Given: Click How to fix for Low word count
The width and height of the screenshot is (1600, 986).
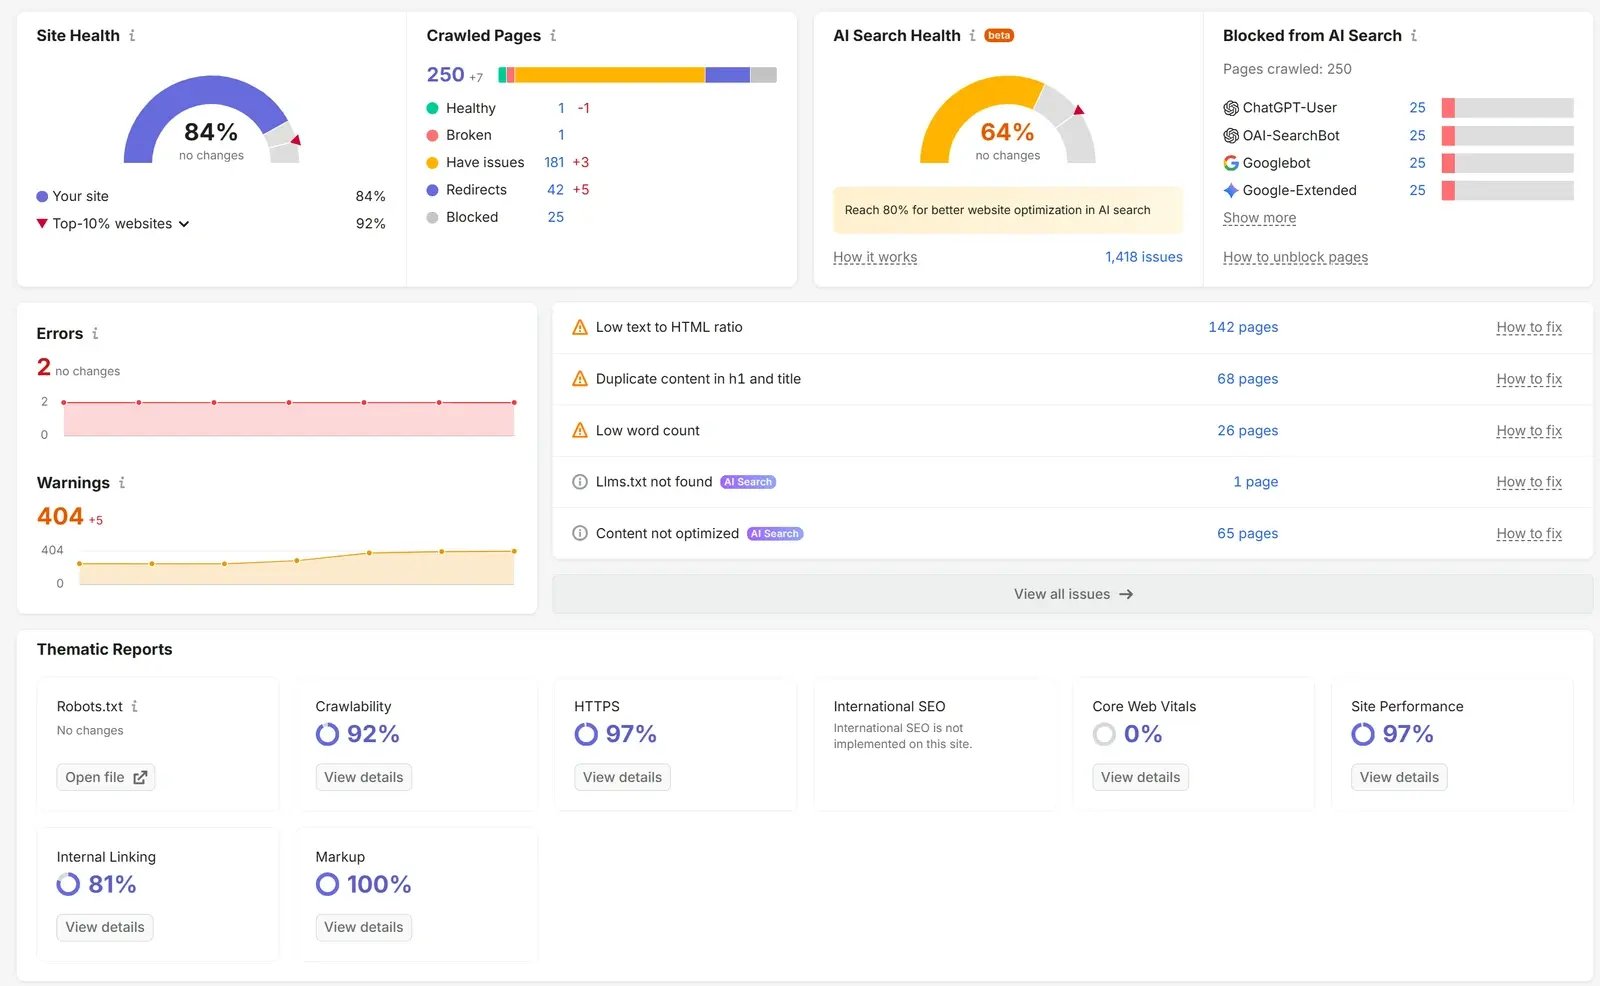Looking at the screenshot, I should (1529, 430).
